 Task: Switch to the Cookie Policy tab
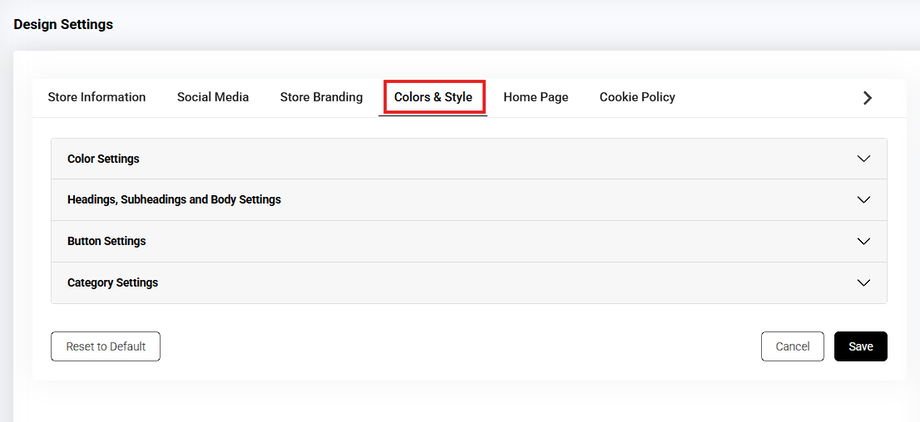pyautogui.click(x=637, y=97)
